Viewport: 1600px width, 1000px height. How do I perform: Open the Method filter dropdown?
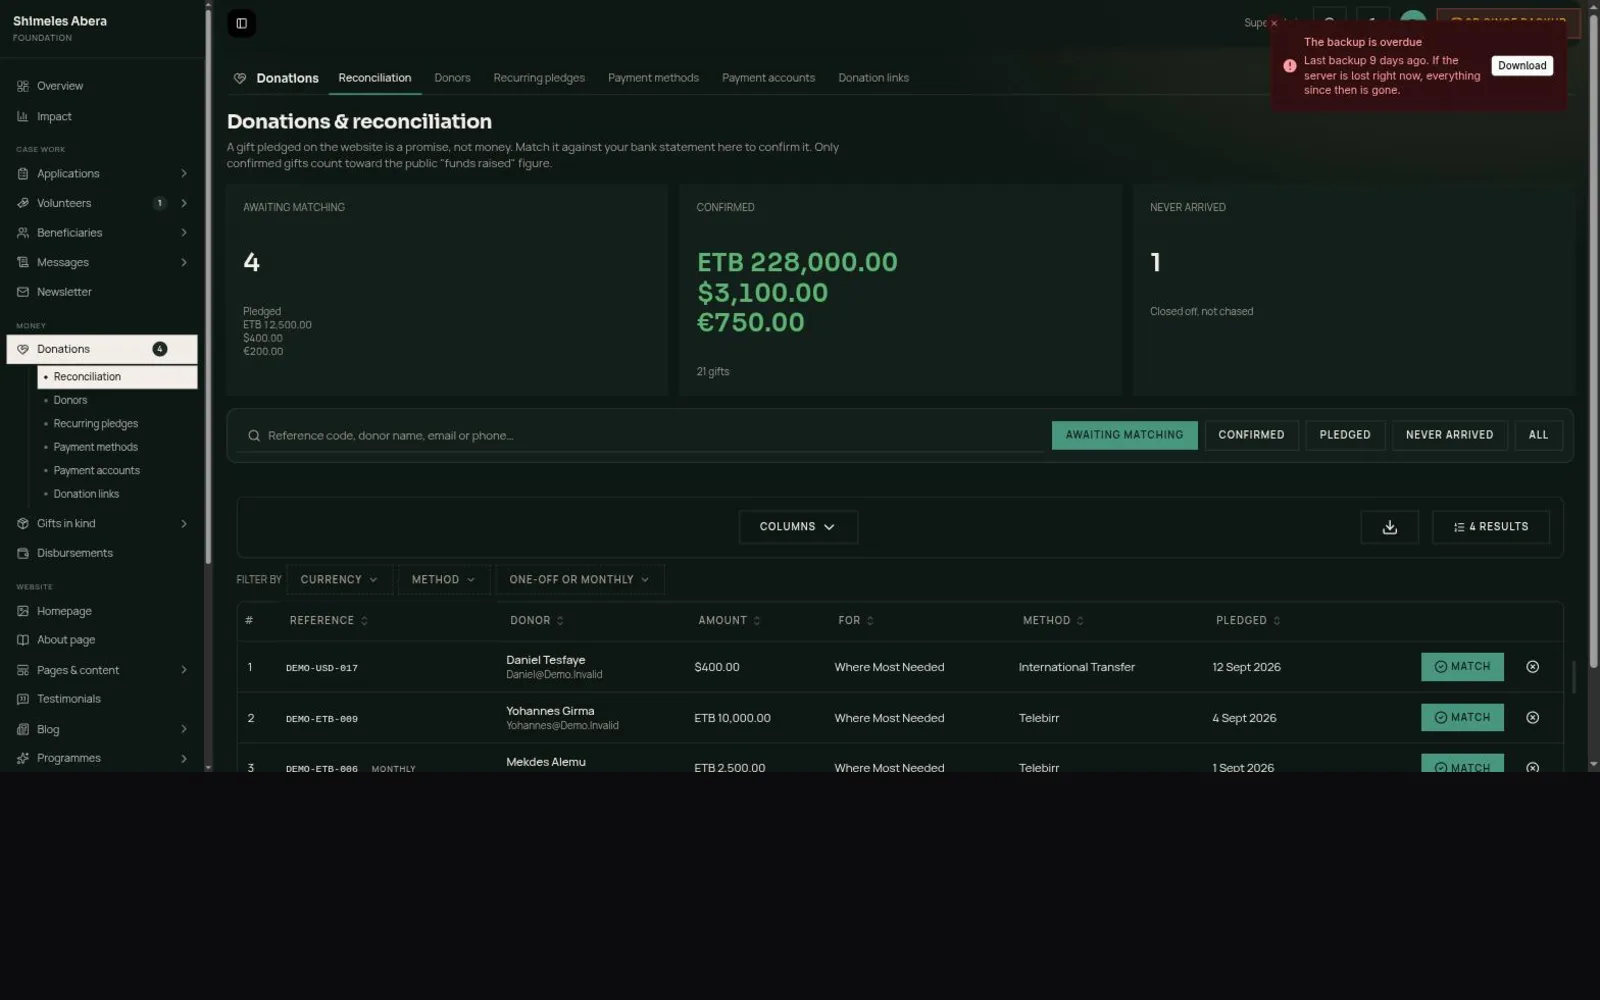(443, 580)
